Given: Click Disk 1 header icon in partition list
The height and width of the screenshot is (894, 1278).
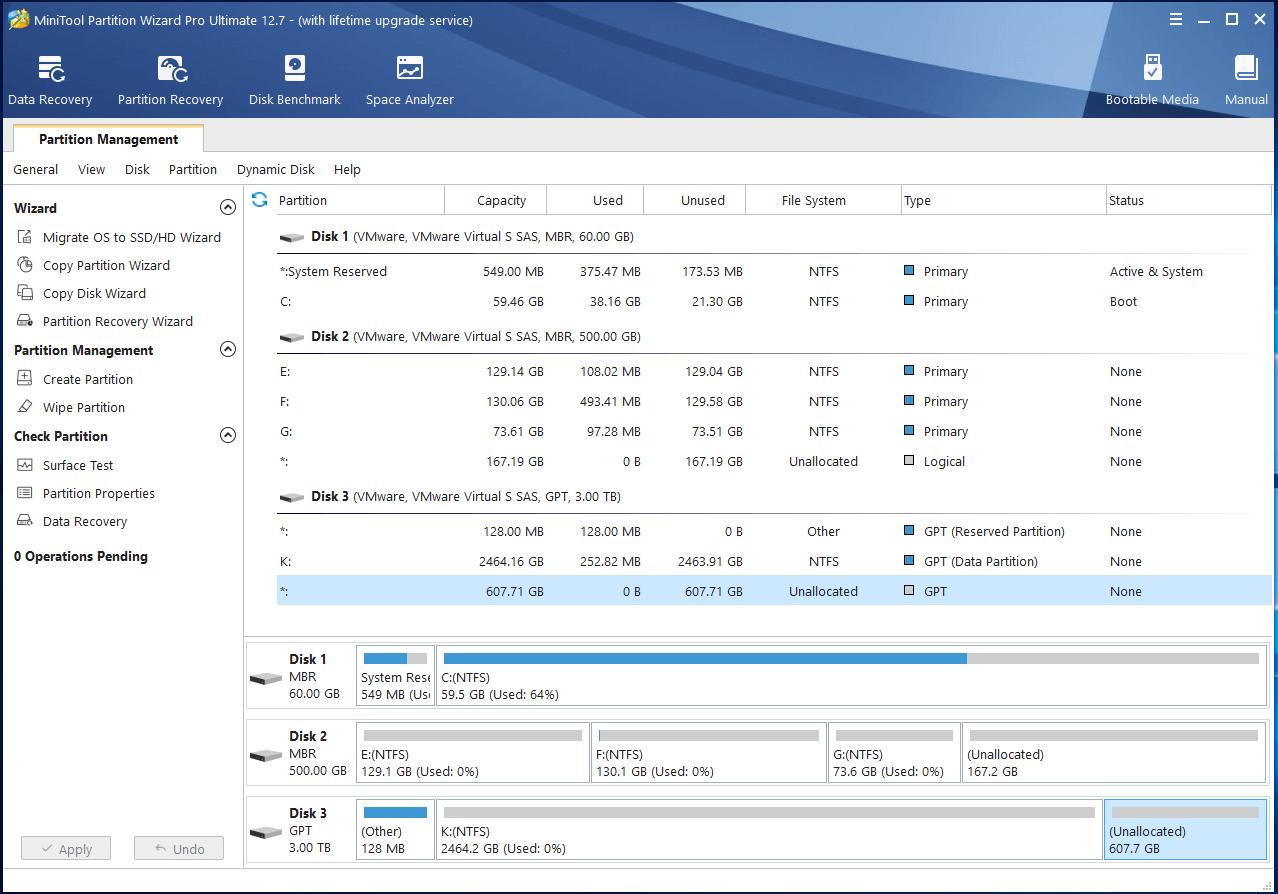Looking at the screenshot, I should (x=292, y=238).
